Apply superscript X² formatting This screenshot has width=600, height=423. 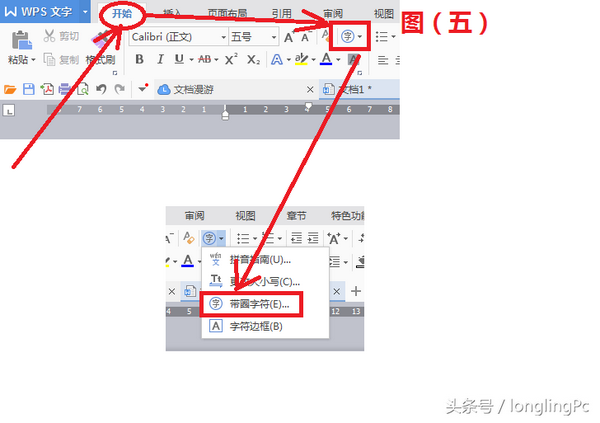pyautogui.click(x=230, y=60)
